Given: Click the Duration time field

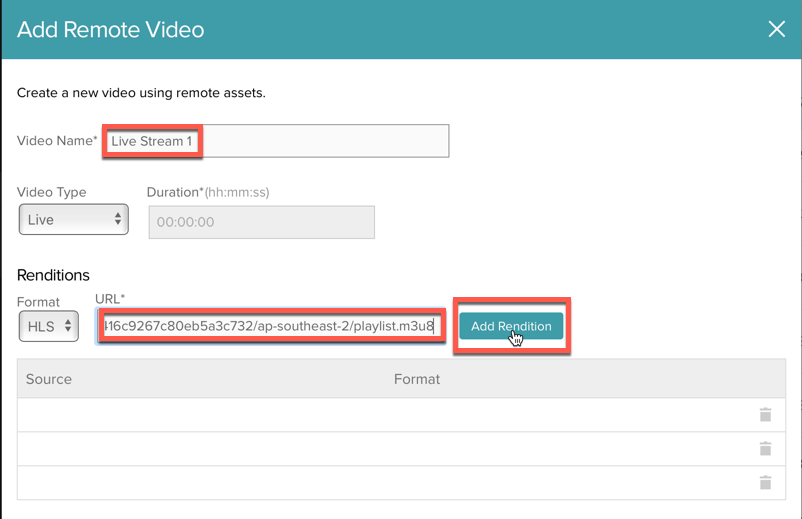Looking at the screenshot, I should (x=261, y=222).
